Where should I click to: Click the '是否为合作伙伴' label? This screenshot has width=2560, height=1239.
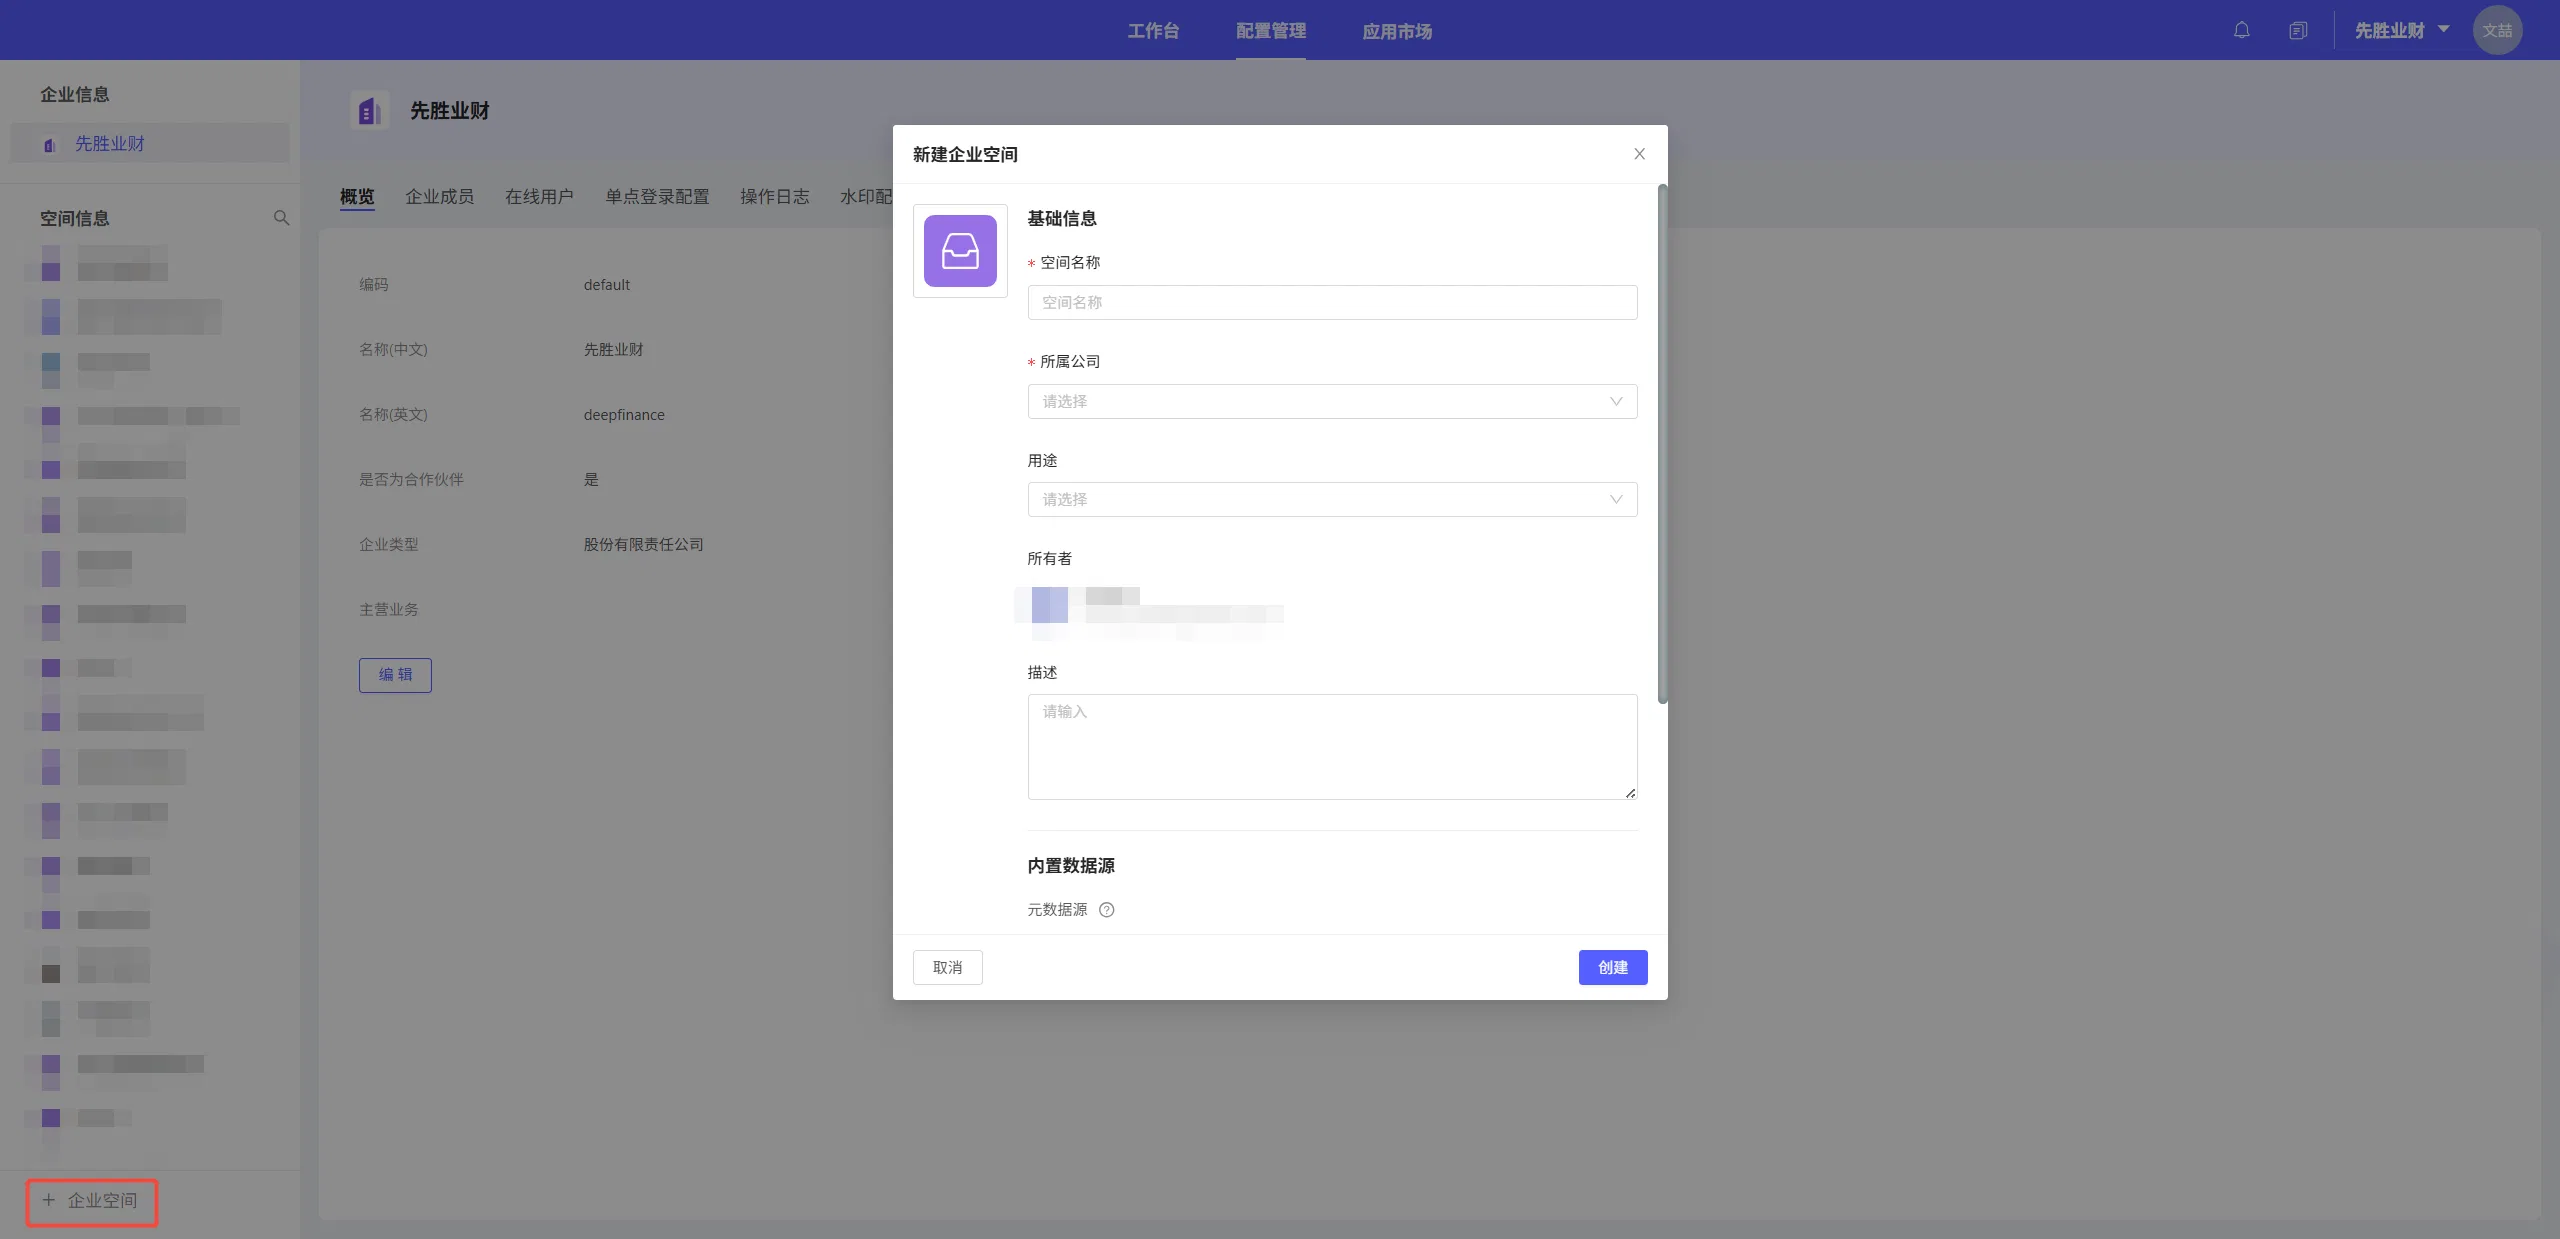coord(411,480)
